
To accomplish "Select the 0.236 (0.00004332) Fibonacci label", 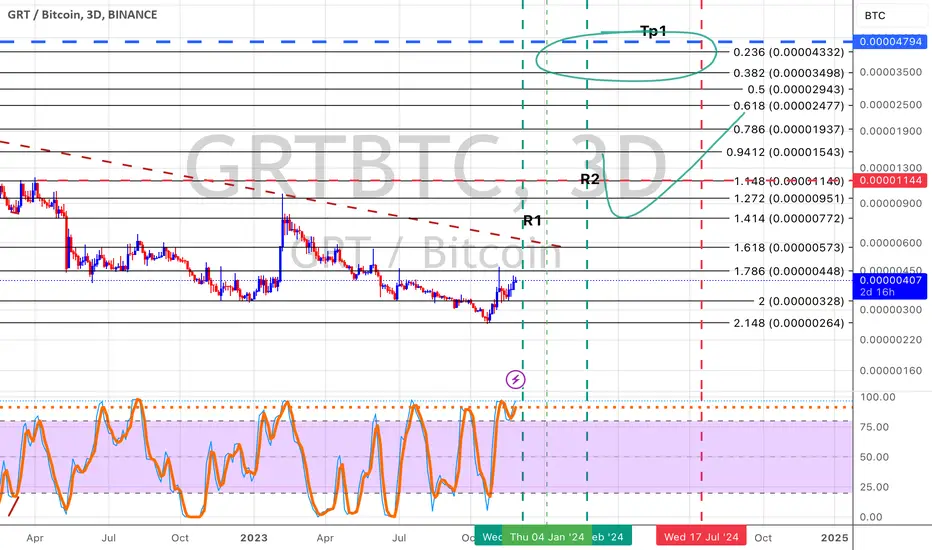I will click(x=789, y=52).
